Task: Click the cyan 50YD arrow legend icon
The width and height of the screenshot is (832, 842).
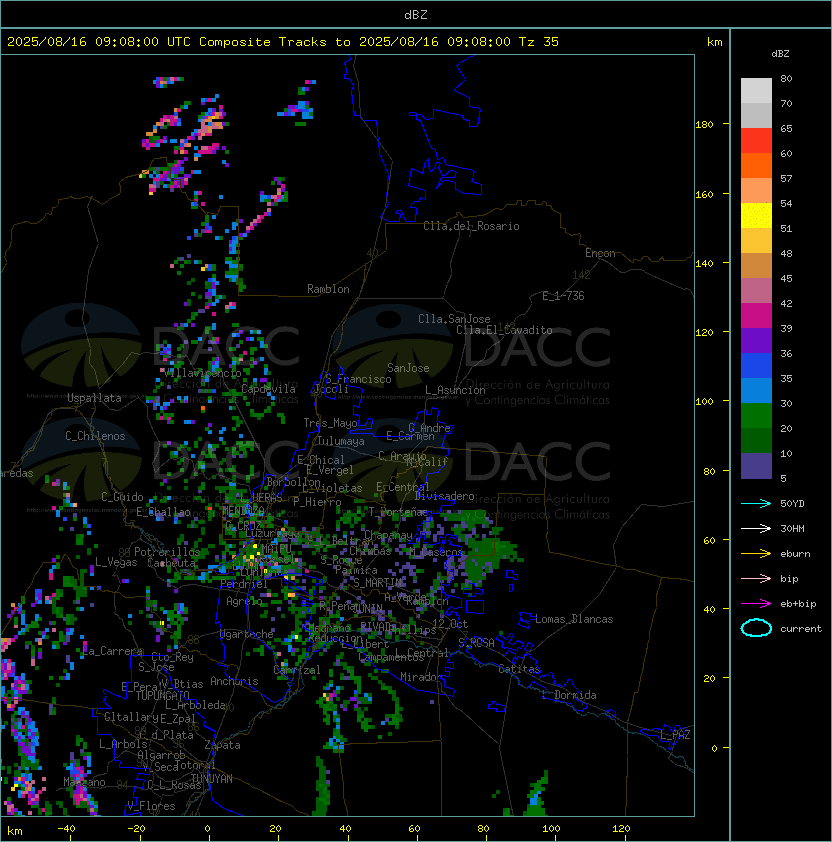Action: (756, 503)
